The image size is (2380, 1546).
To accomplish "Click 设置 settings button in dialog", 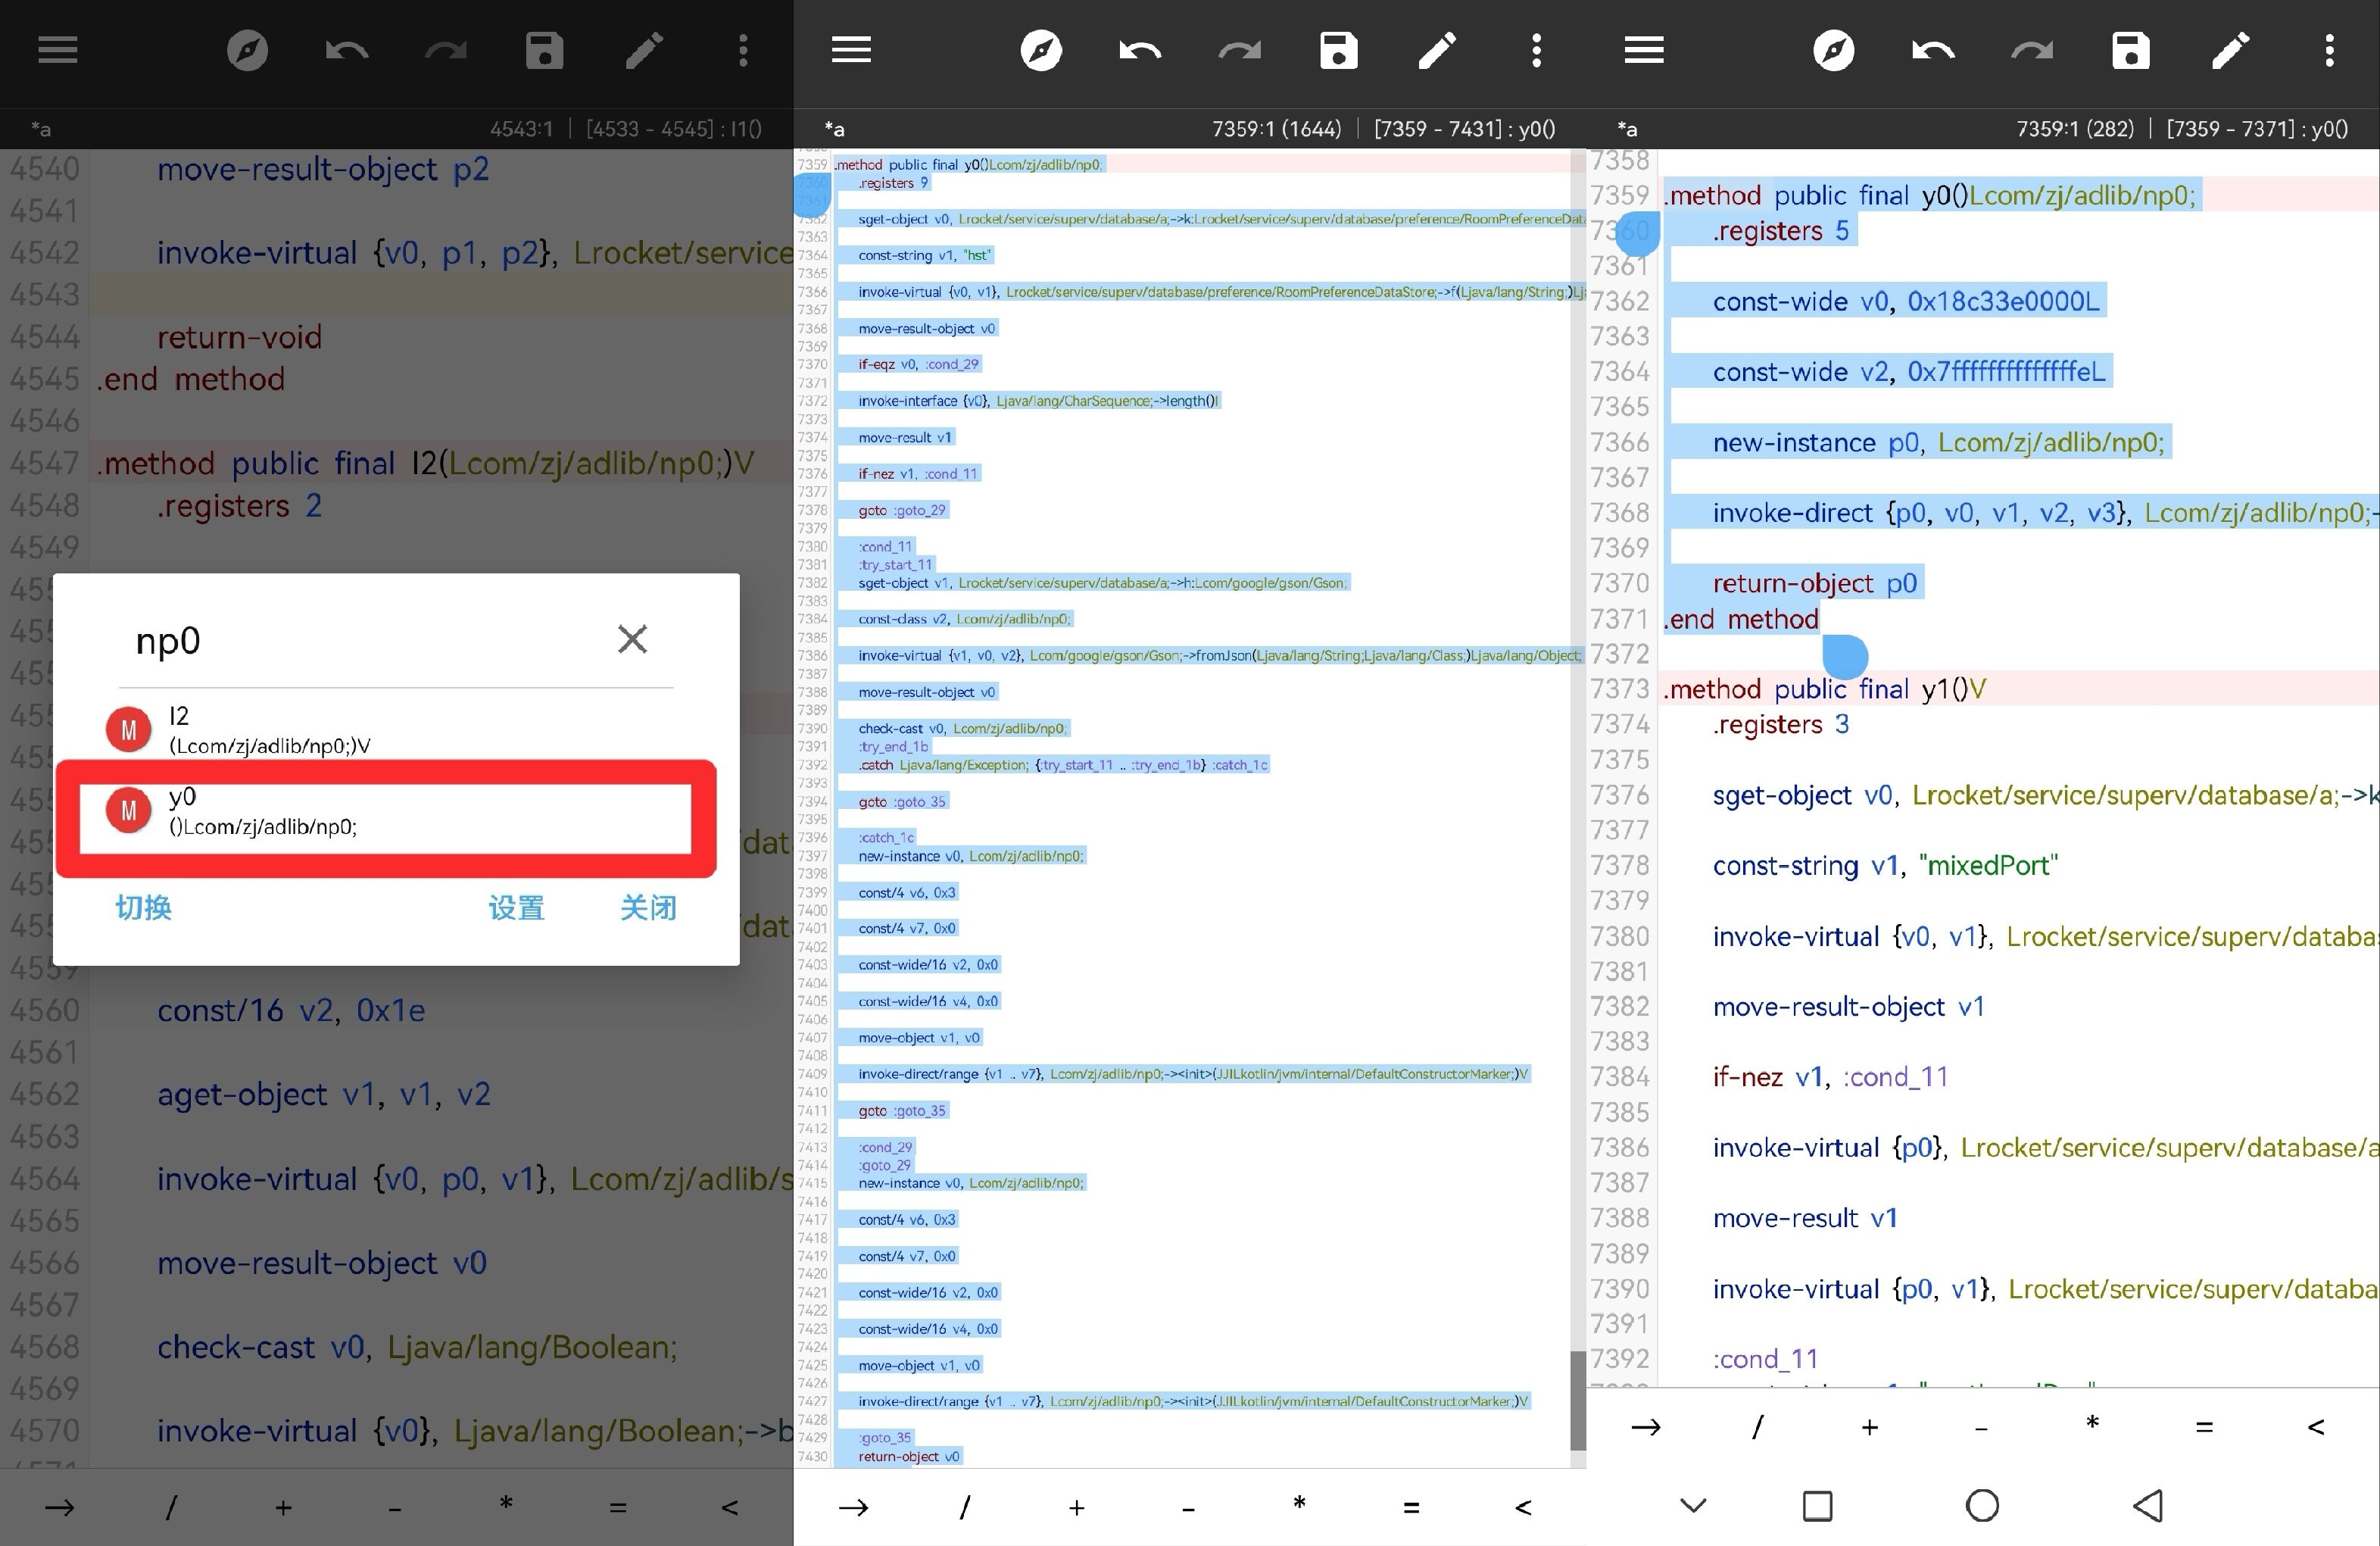I will click(516, 907).
